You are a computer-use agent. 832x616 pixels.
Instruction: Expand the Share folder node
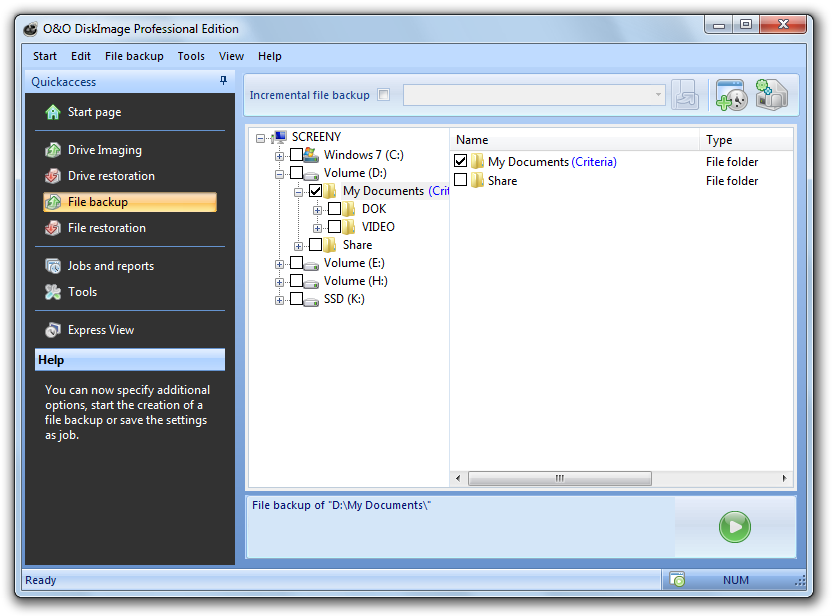pos(298,247)
